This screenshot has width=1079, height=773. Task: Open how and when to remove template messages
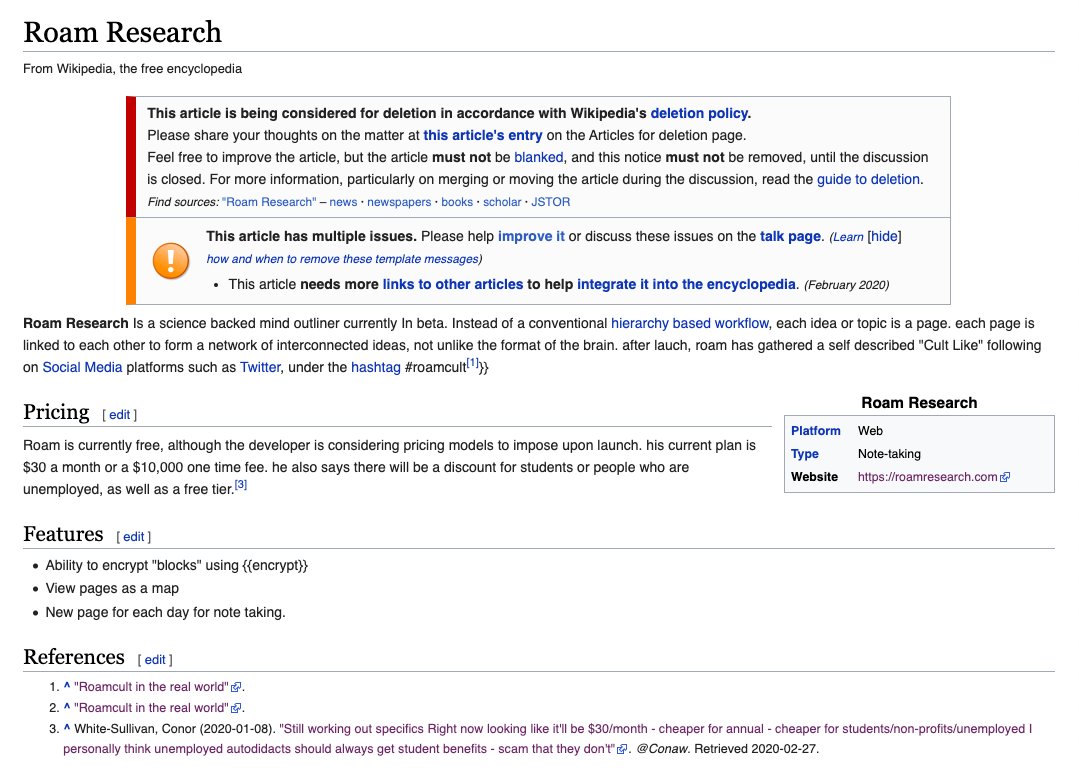(x=343, y=260)
